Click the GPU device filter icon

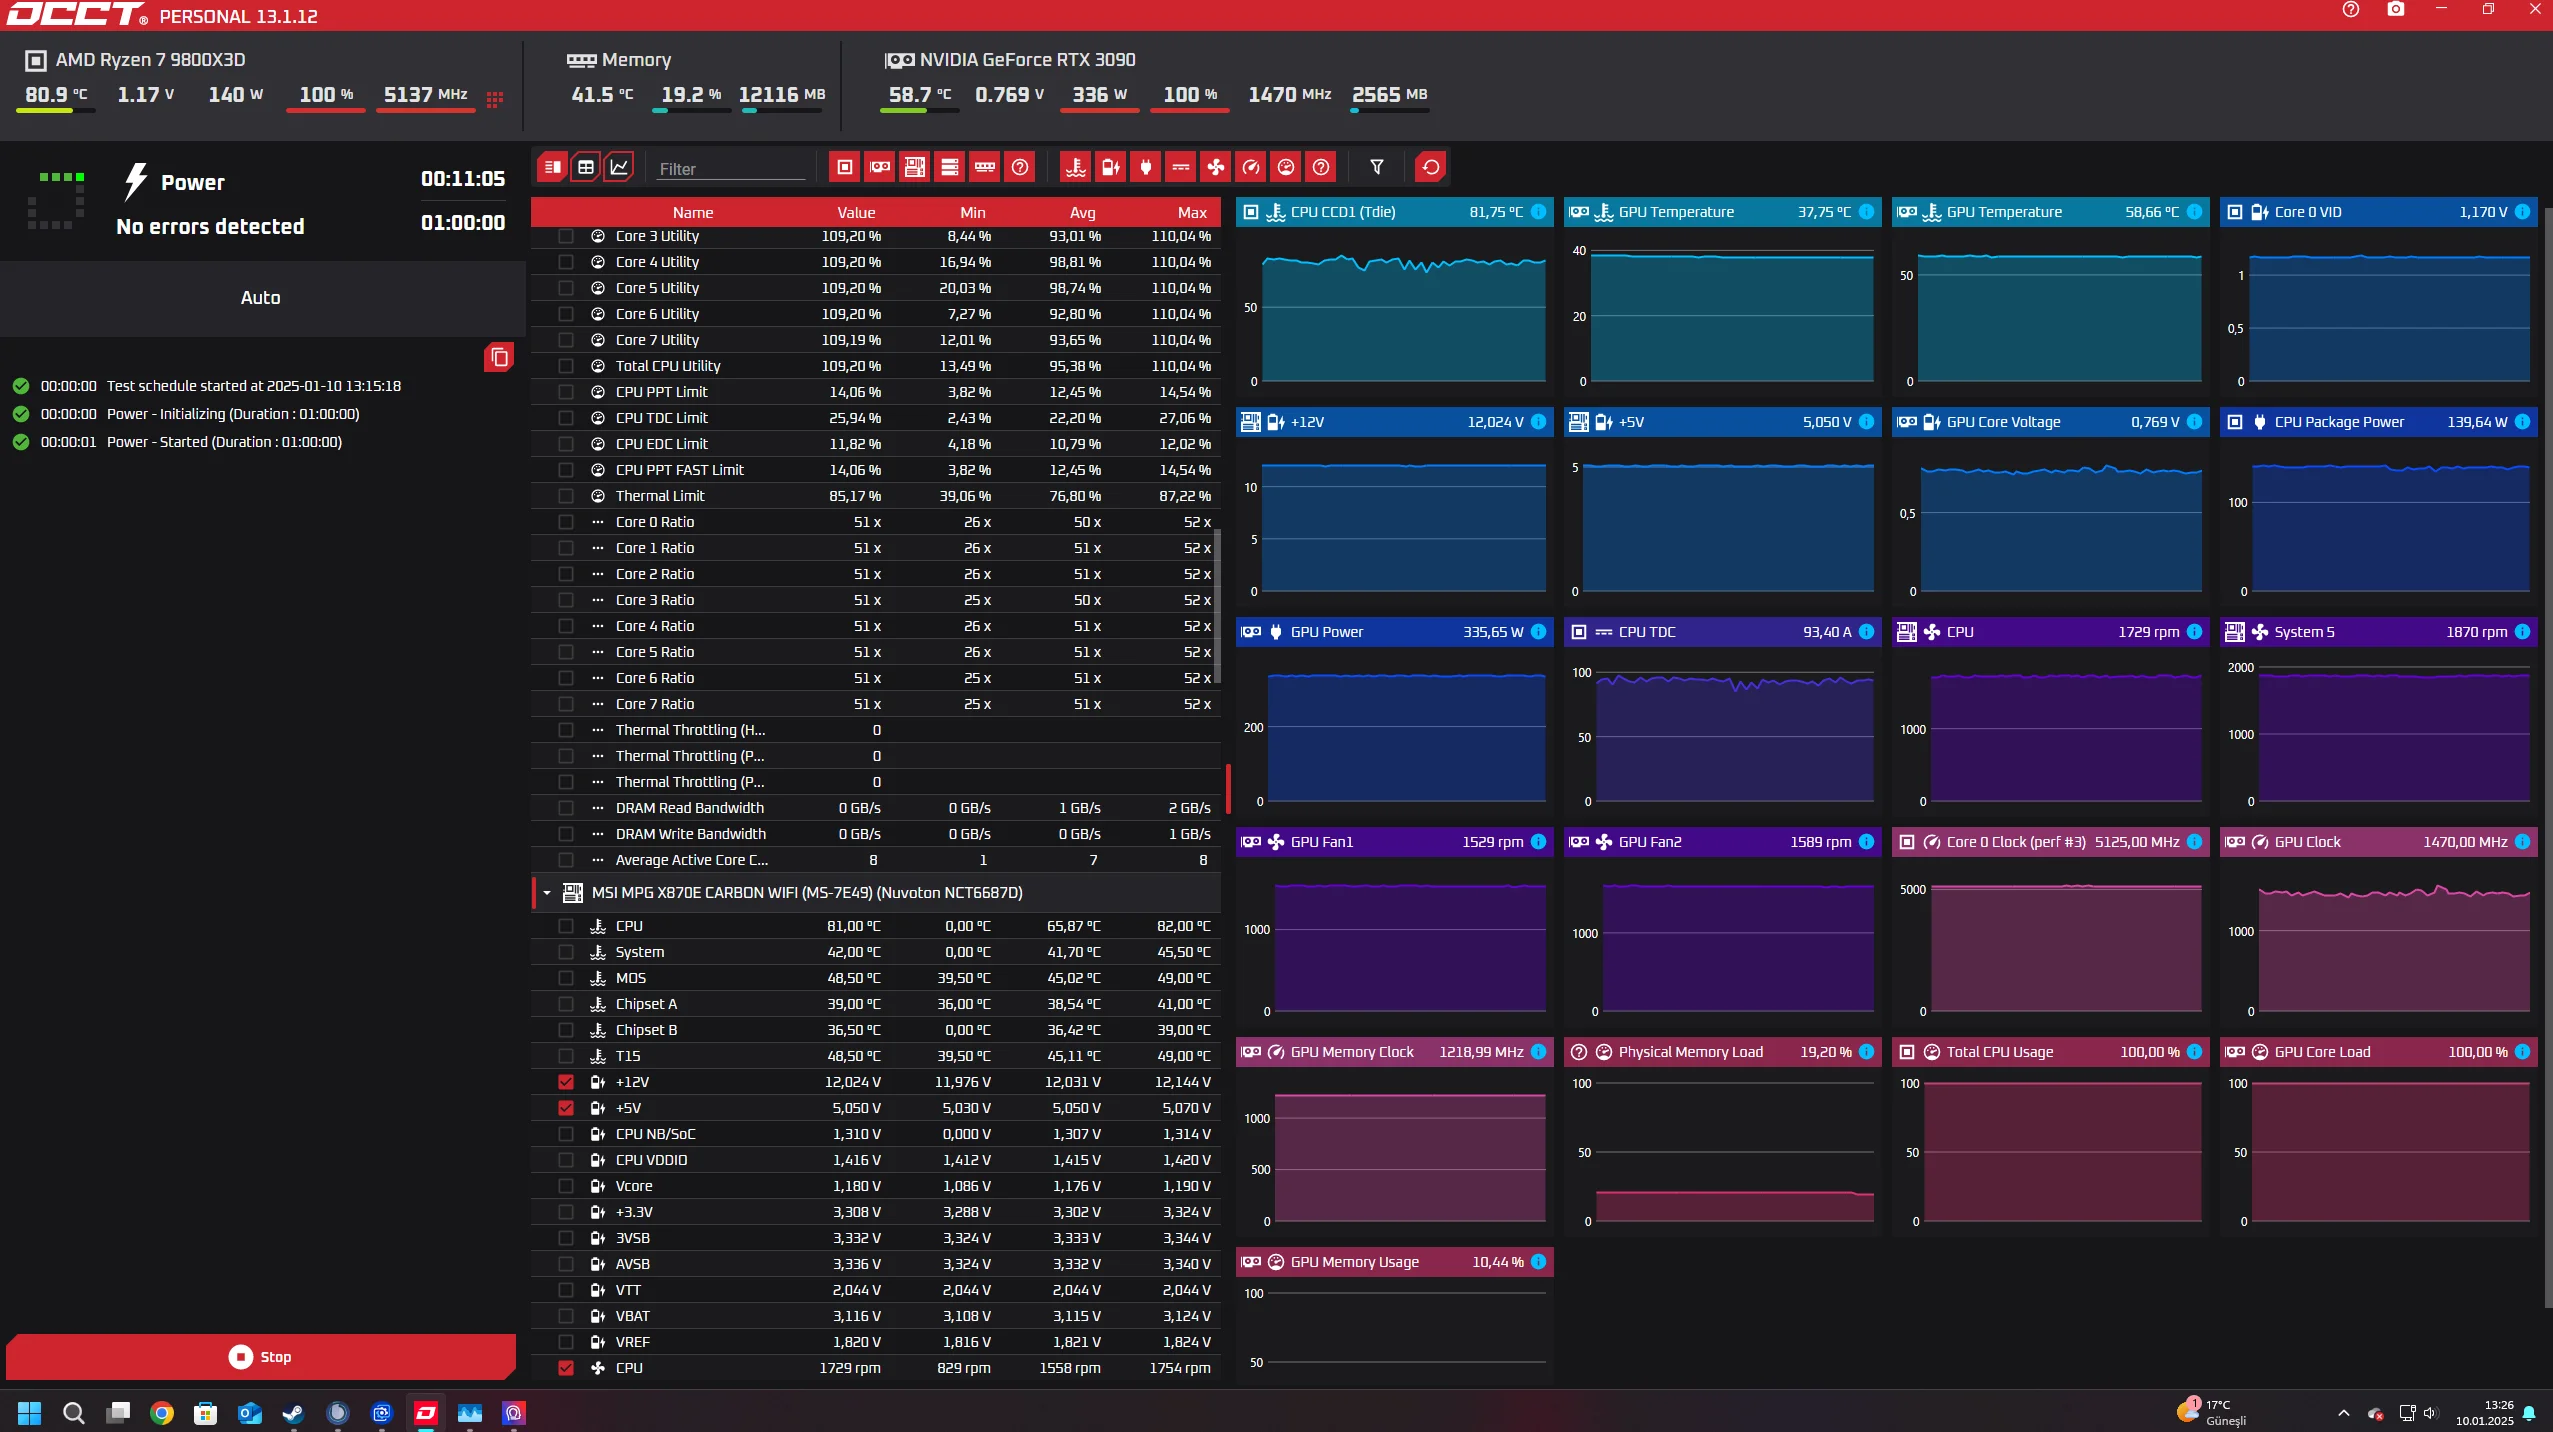pyautogui.click(x=880, y=168)
